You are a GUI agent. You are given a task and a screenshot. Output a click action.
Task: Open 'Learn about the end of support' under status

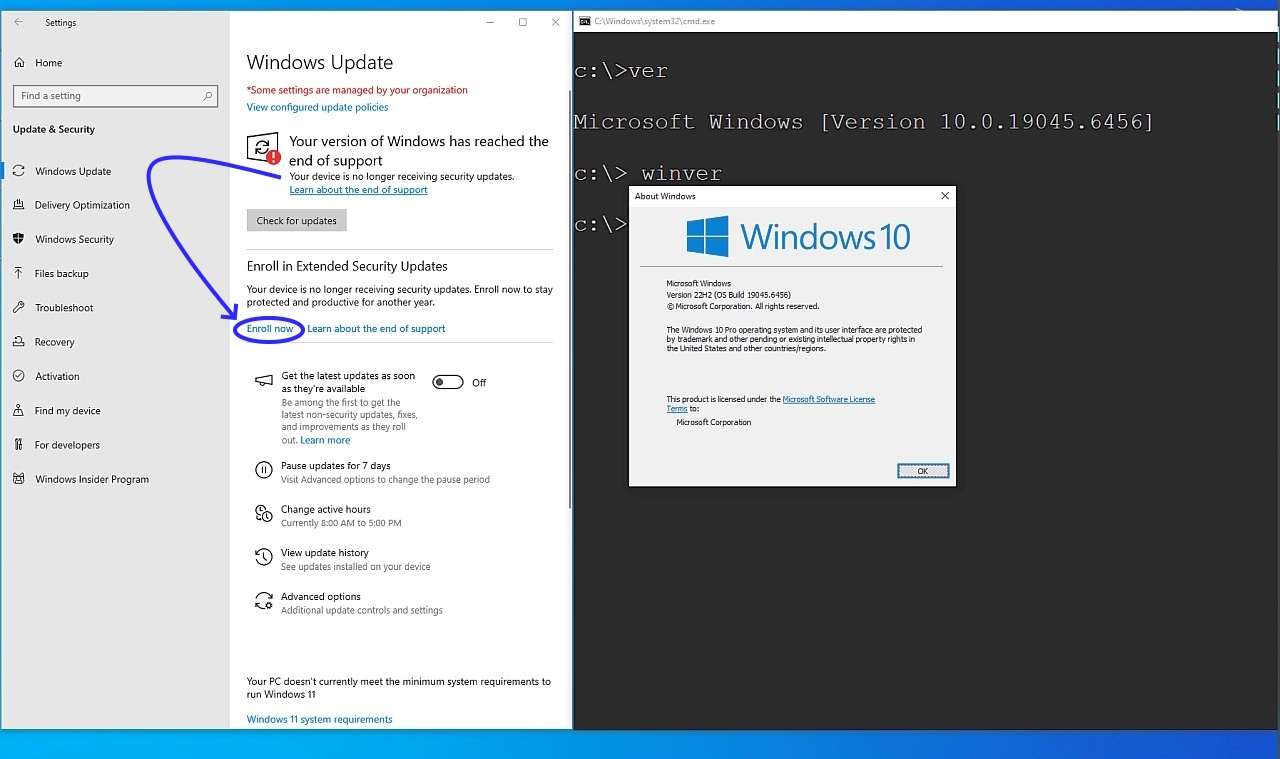(x=358, y=190)
